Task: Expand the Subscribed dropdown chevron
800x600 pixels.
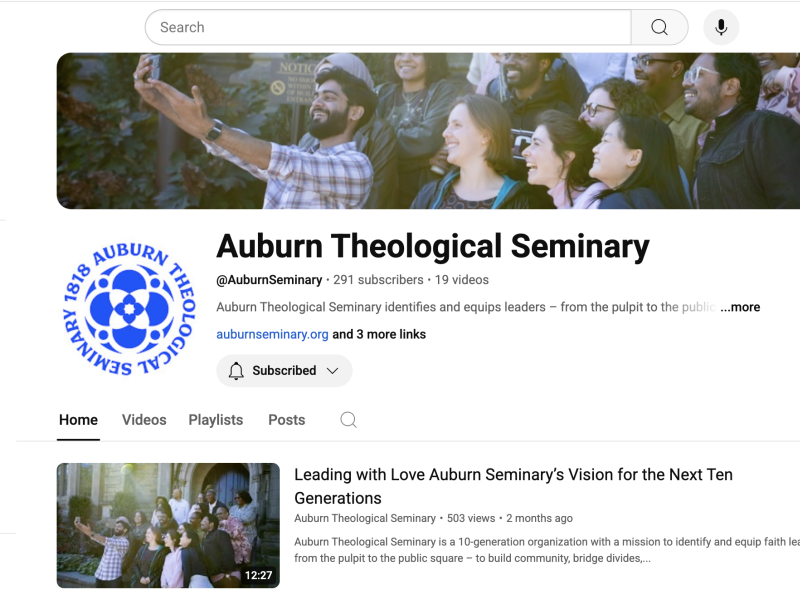Action: 333,370
